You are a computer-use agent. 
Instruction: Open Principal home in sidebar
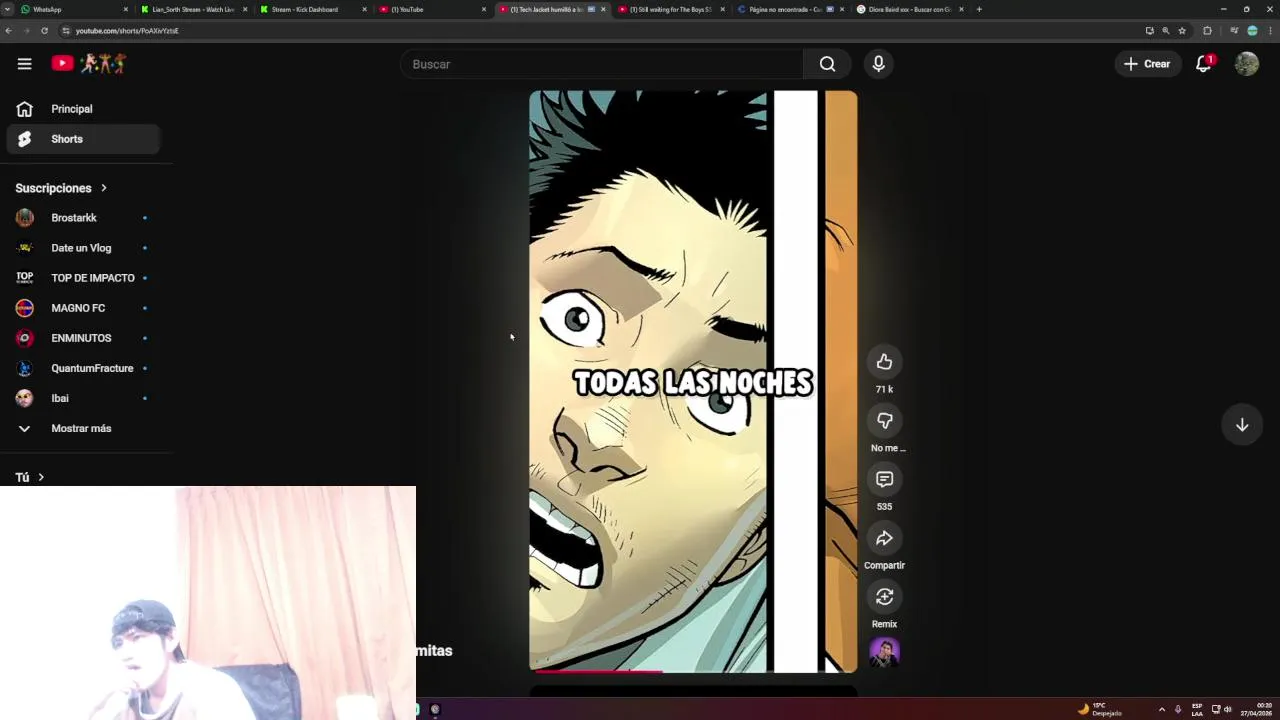(84, 109)
